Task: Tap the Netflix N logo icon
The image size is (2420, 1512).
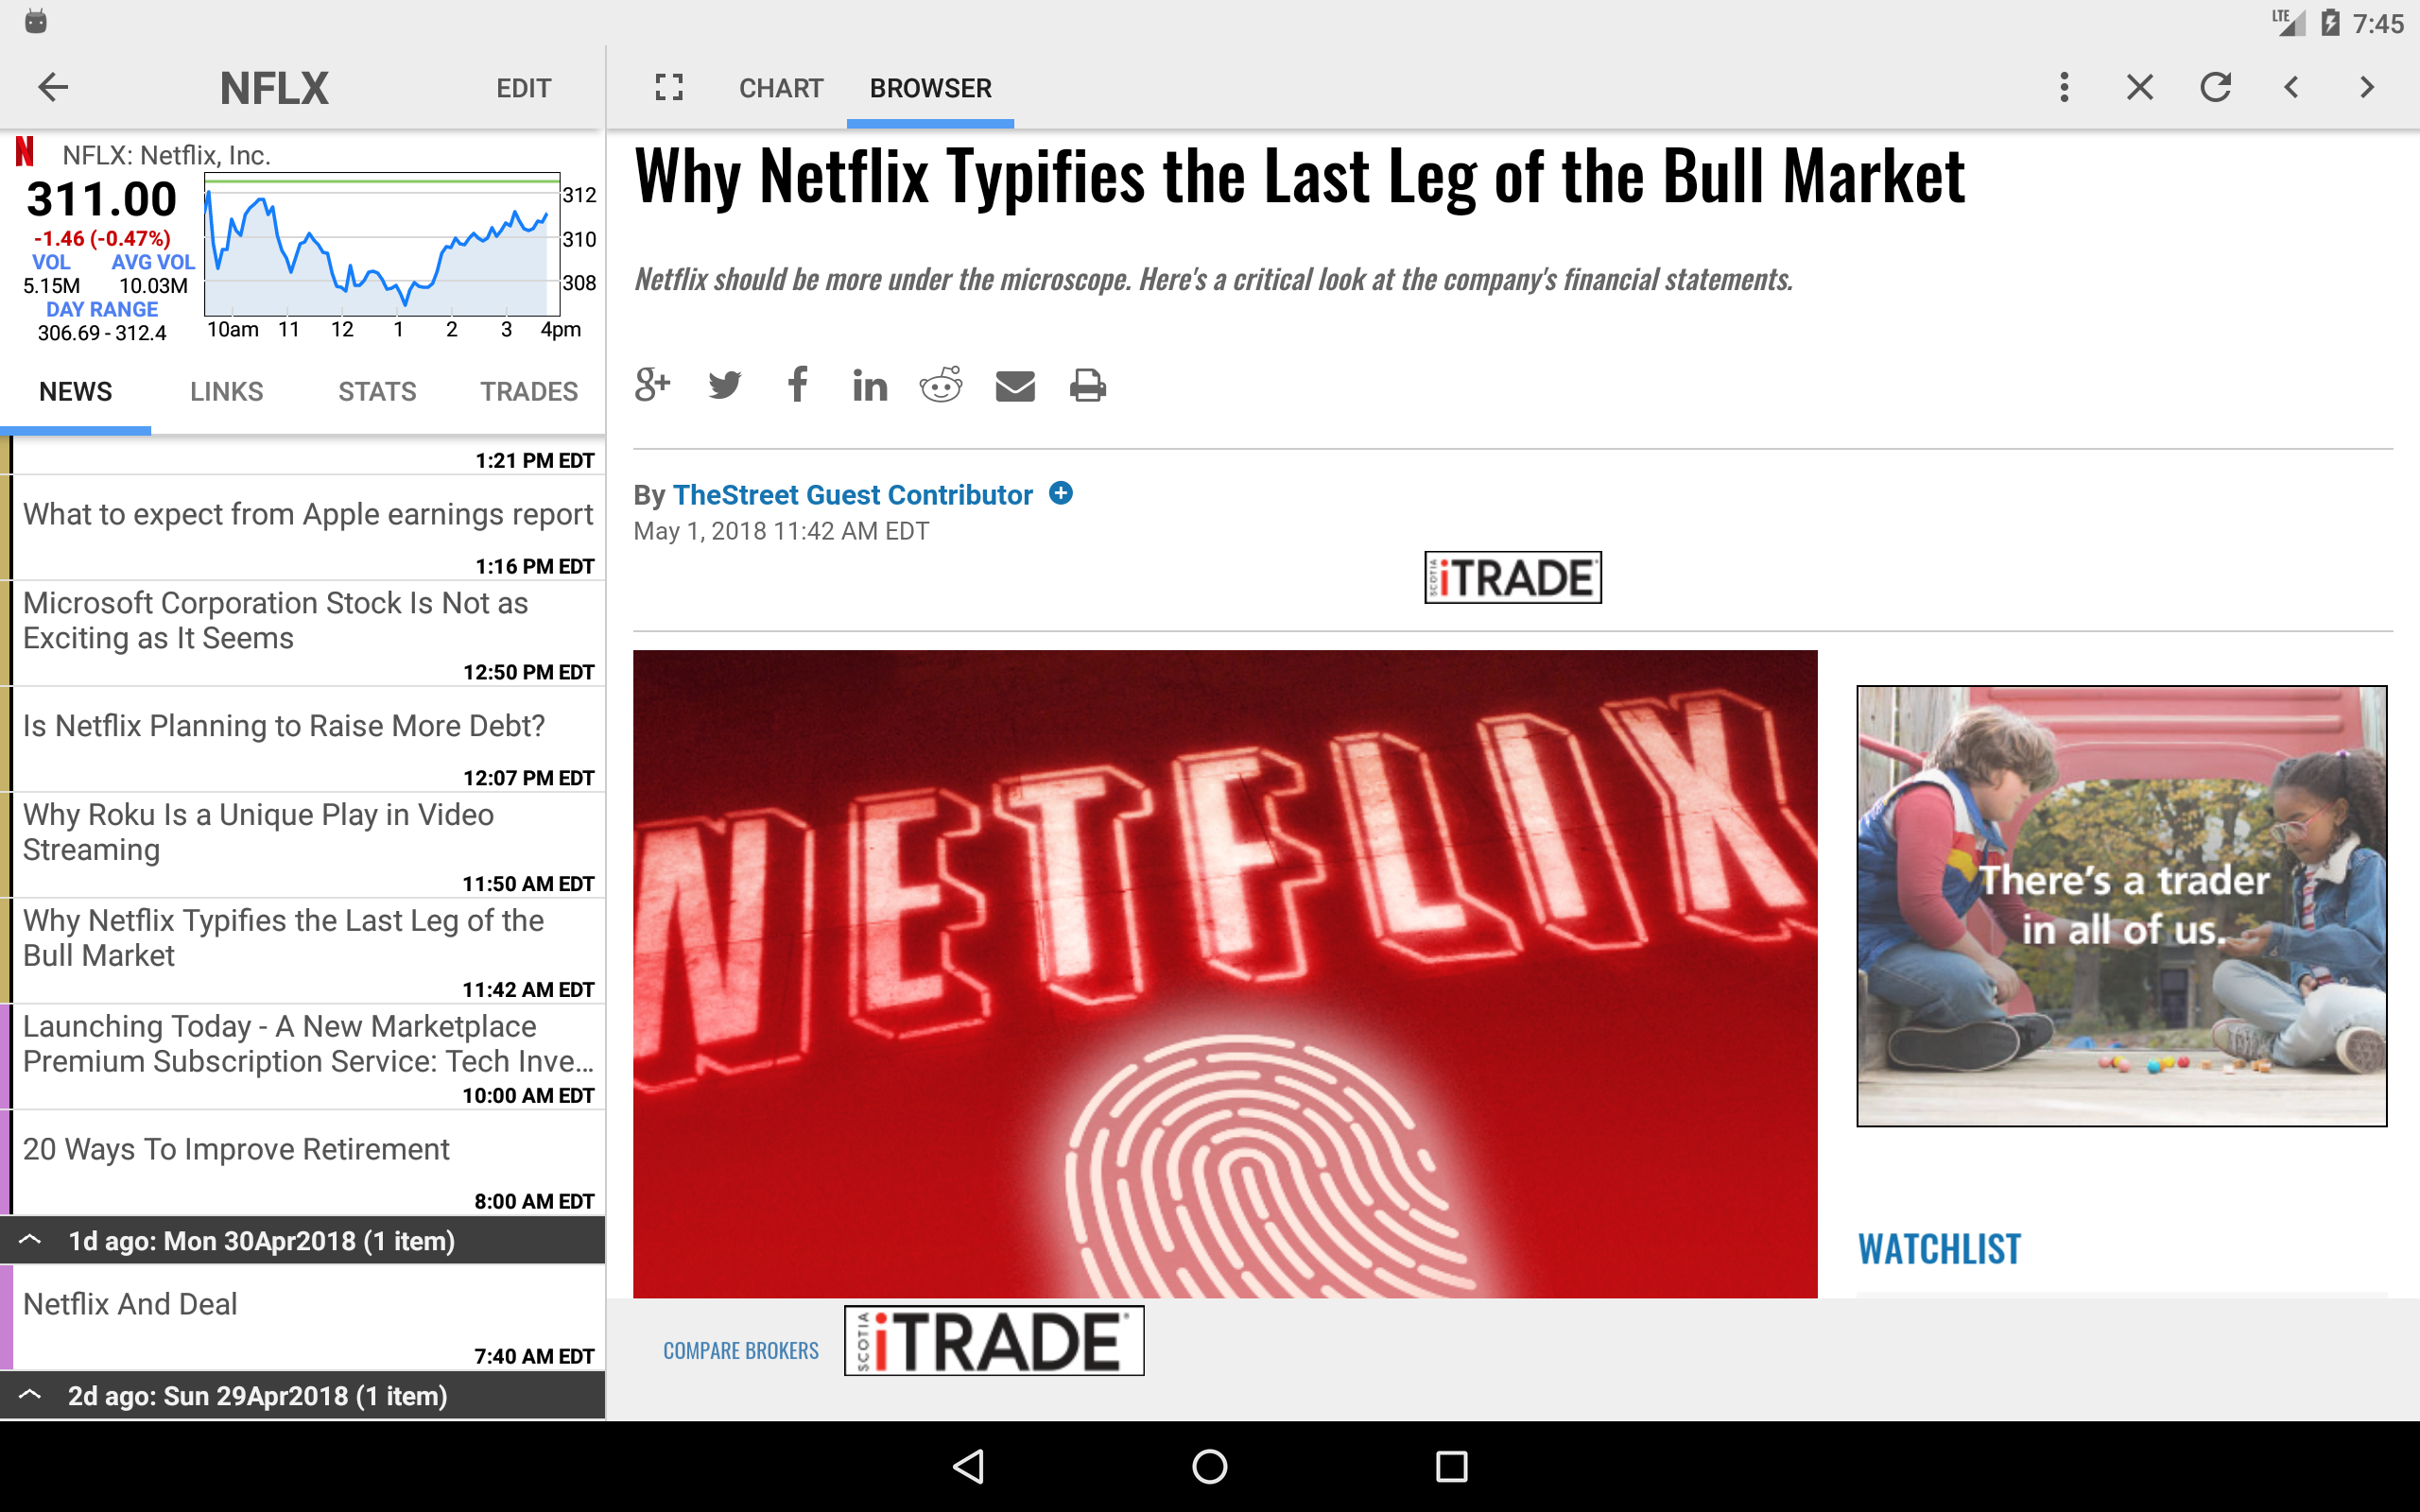Action: [25, 151]
